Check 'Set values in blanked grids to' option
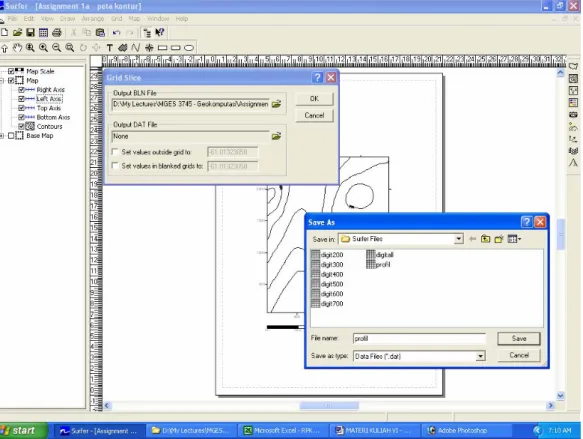Screen dimensions: 583x439 115,165
